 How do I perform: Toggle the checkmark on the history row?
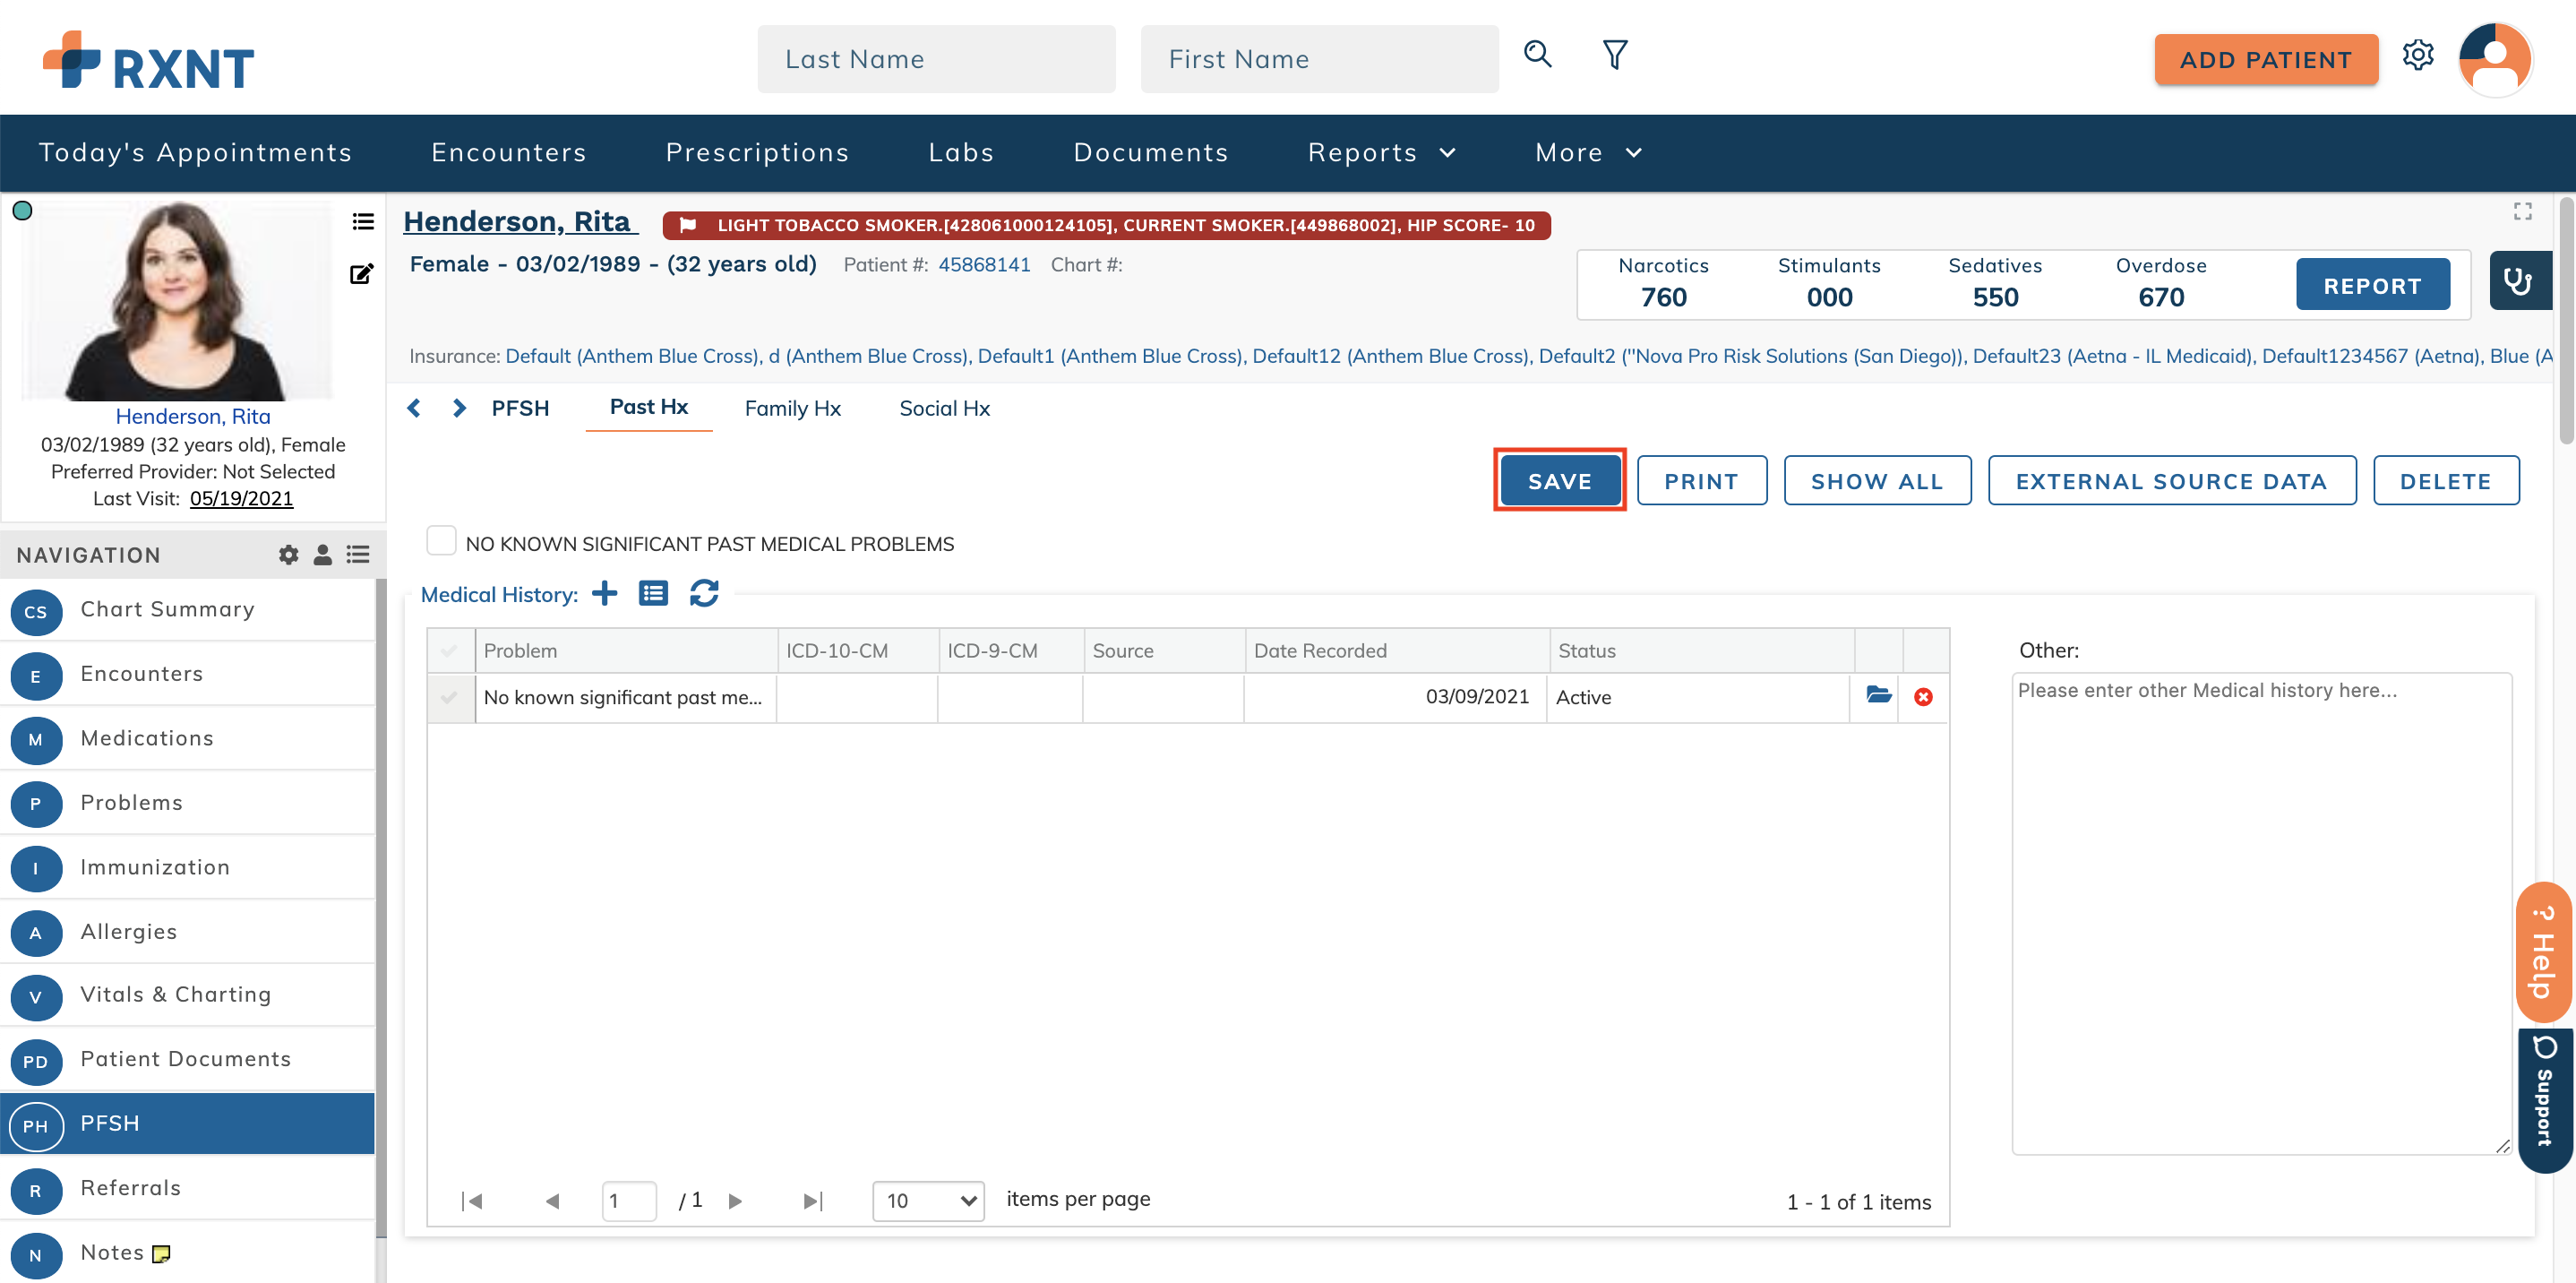pos(450,697)
